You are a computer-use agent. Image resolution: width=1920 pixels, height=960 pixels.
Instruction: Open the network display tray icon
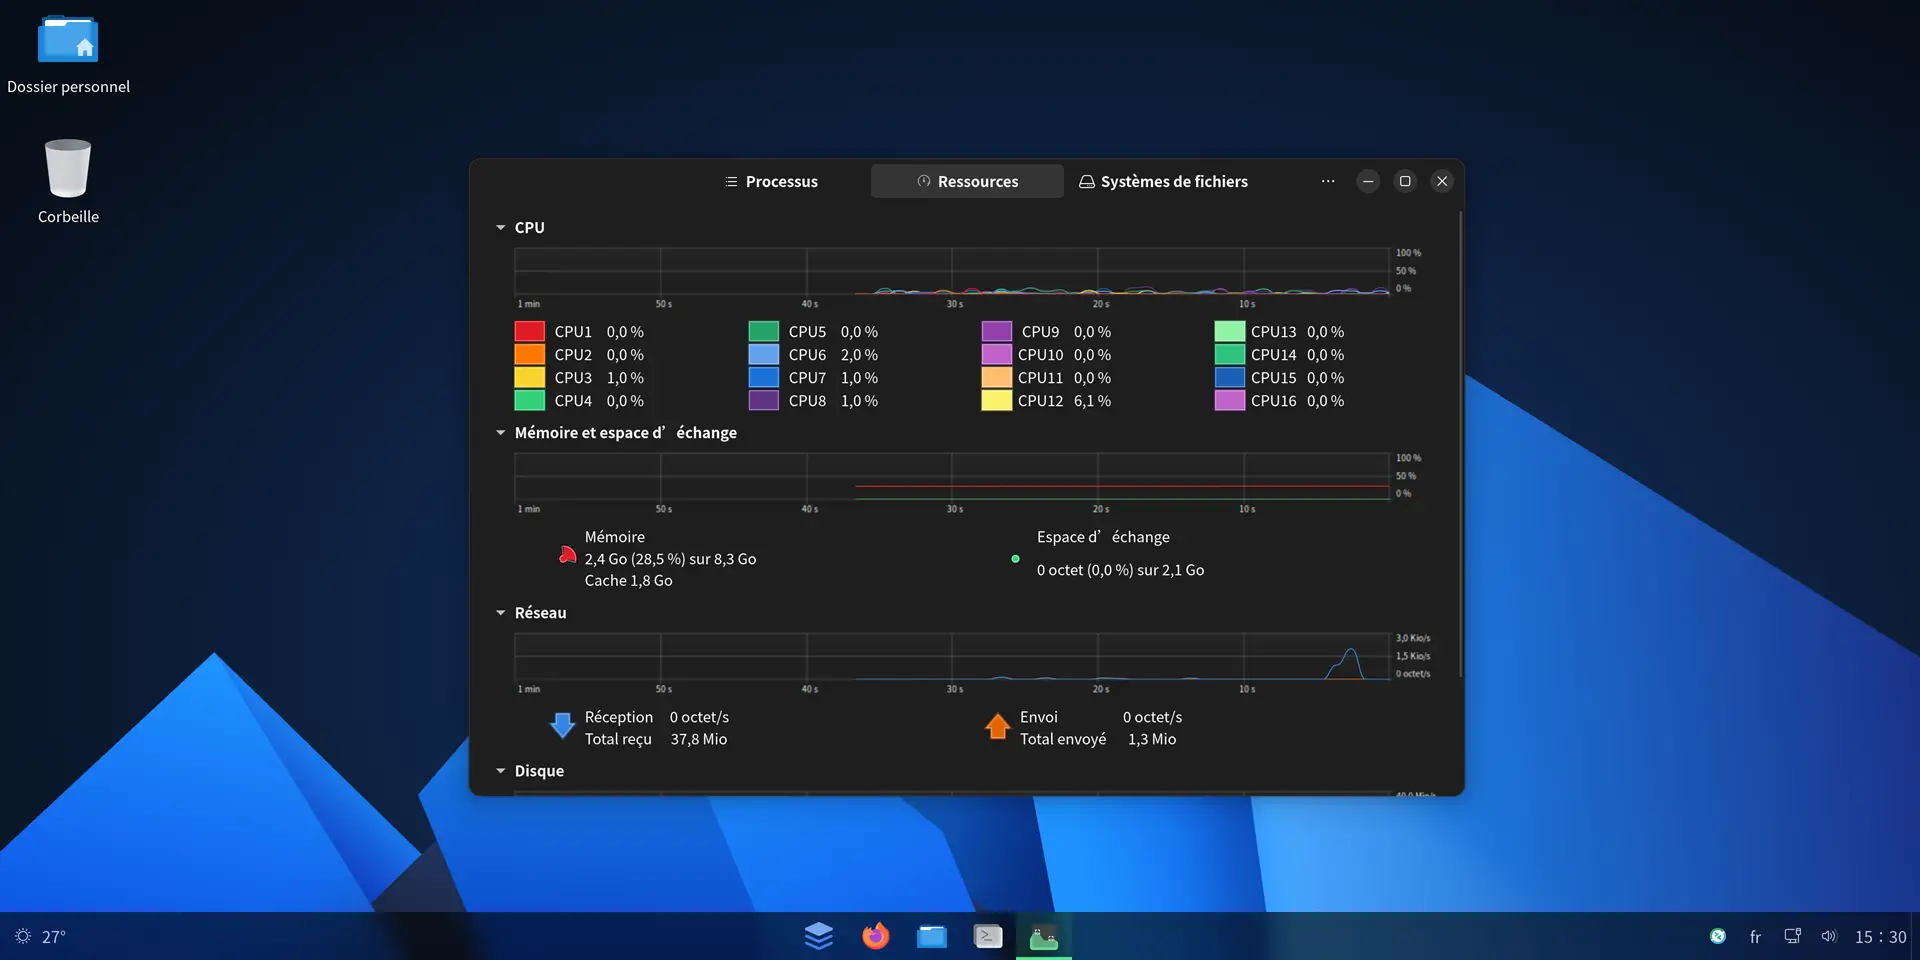1793,937
